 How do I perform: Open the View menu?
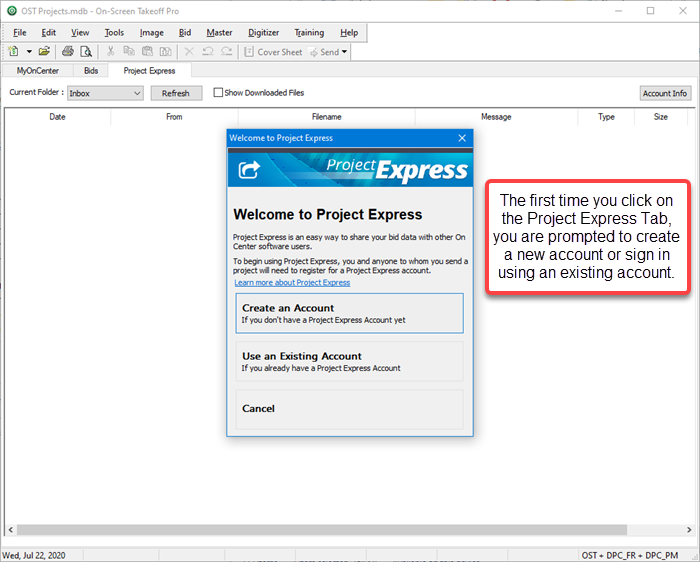(80, 33)
